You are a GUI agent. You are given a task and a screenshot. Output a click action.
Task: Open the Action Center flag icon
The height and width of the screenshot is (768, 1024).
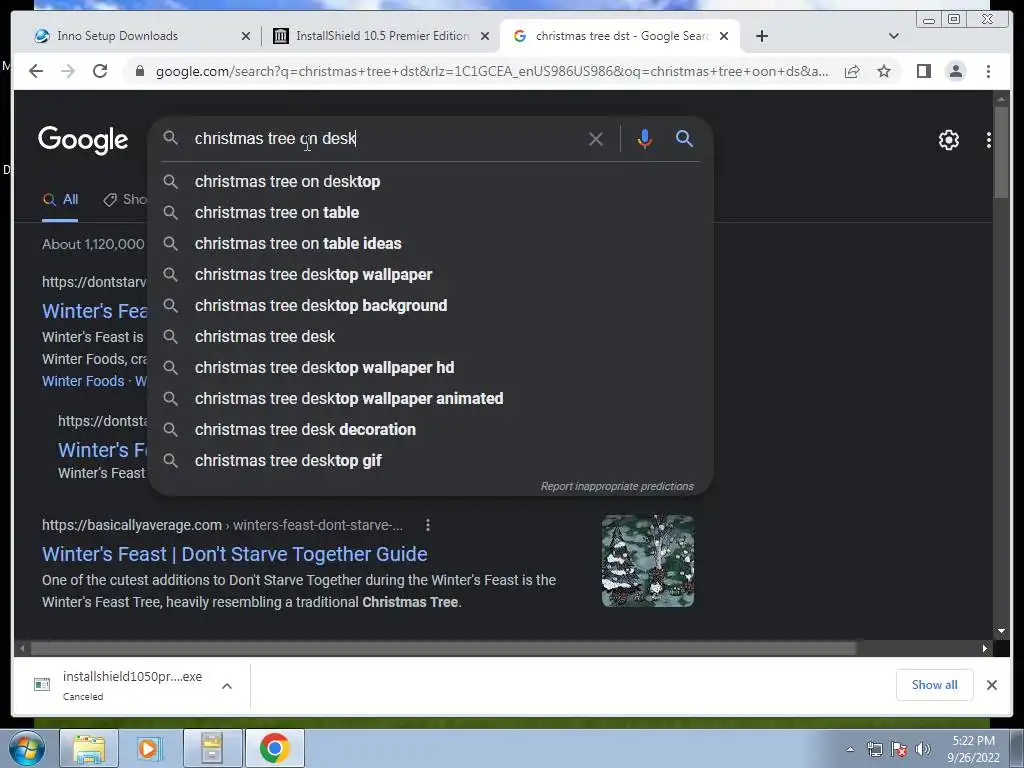click(899, 749)
